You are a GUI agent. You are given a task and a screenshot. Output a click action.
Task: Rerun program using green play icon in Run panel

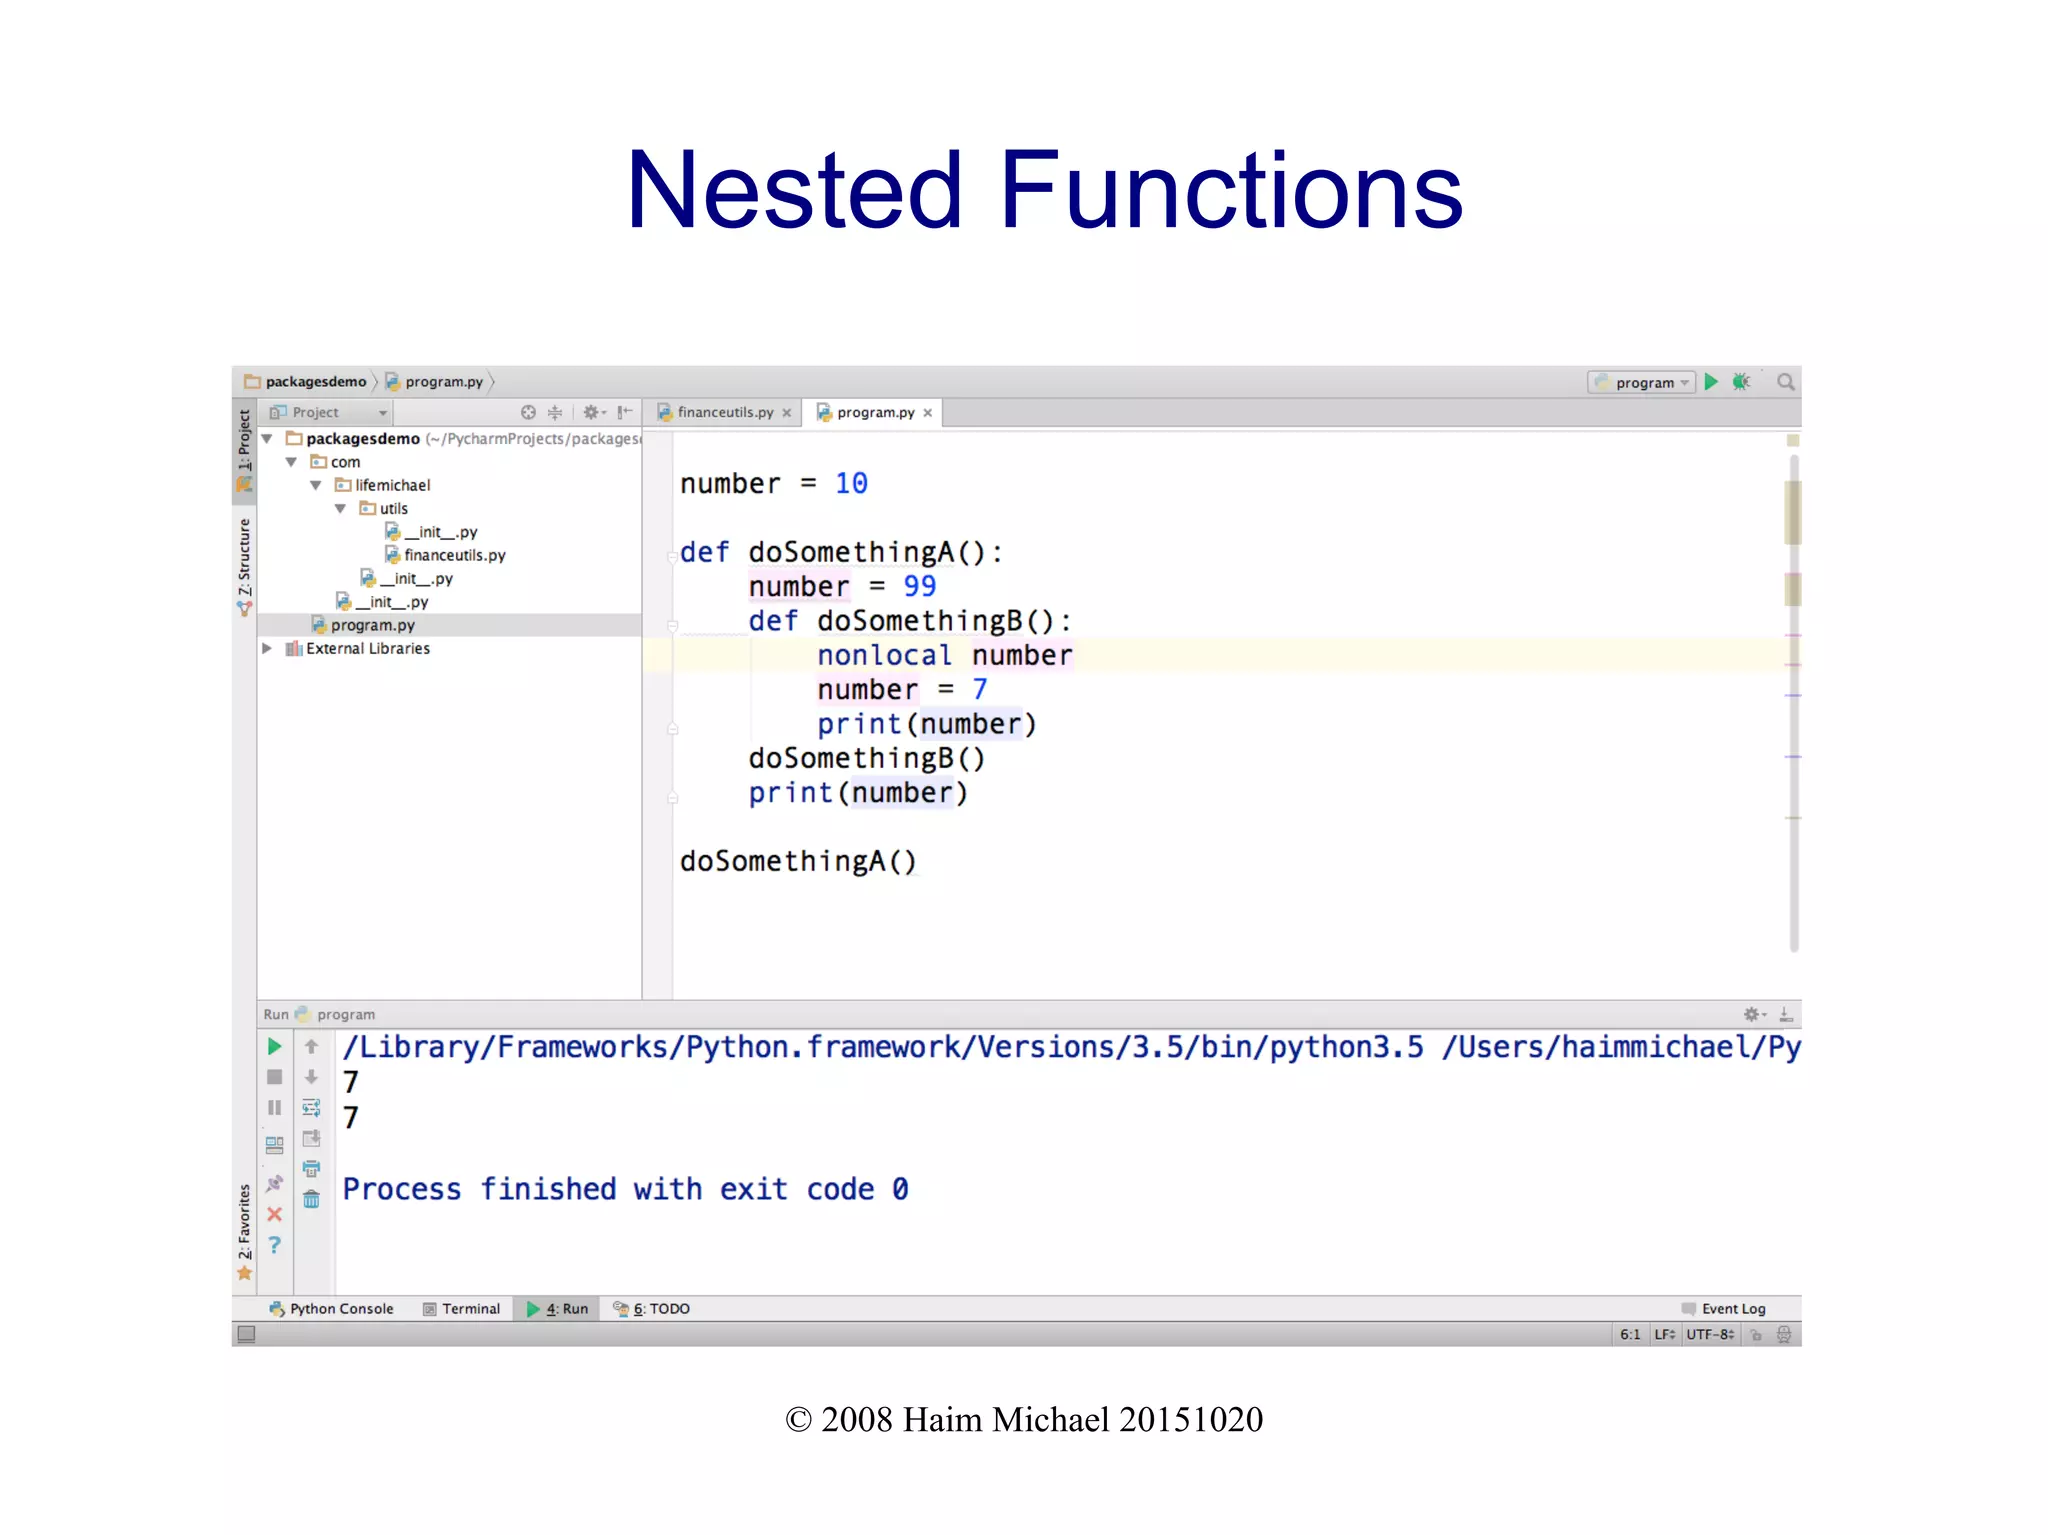[x=275, y=1046]
